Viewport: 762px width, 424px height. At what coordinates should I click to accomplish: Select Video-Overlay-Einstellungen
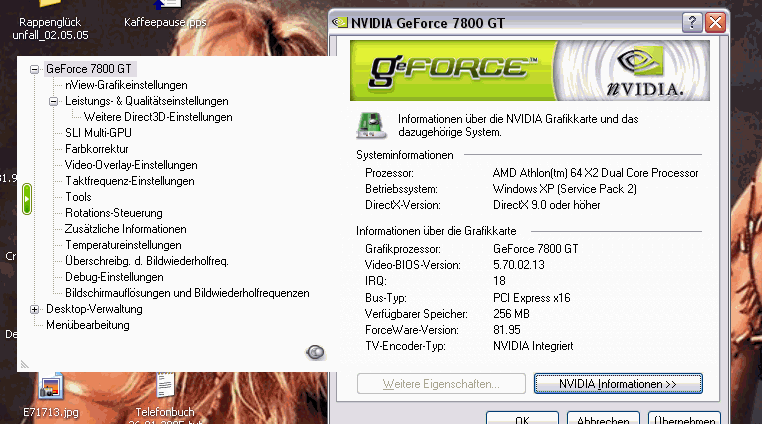pos(131,165)
